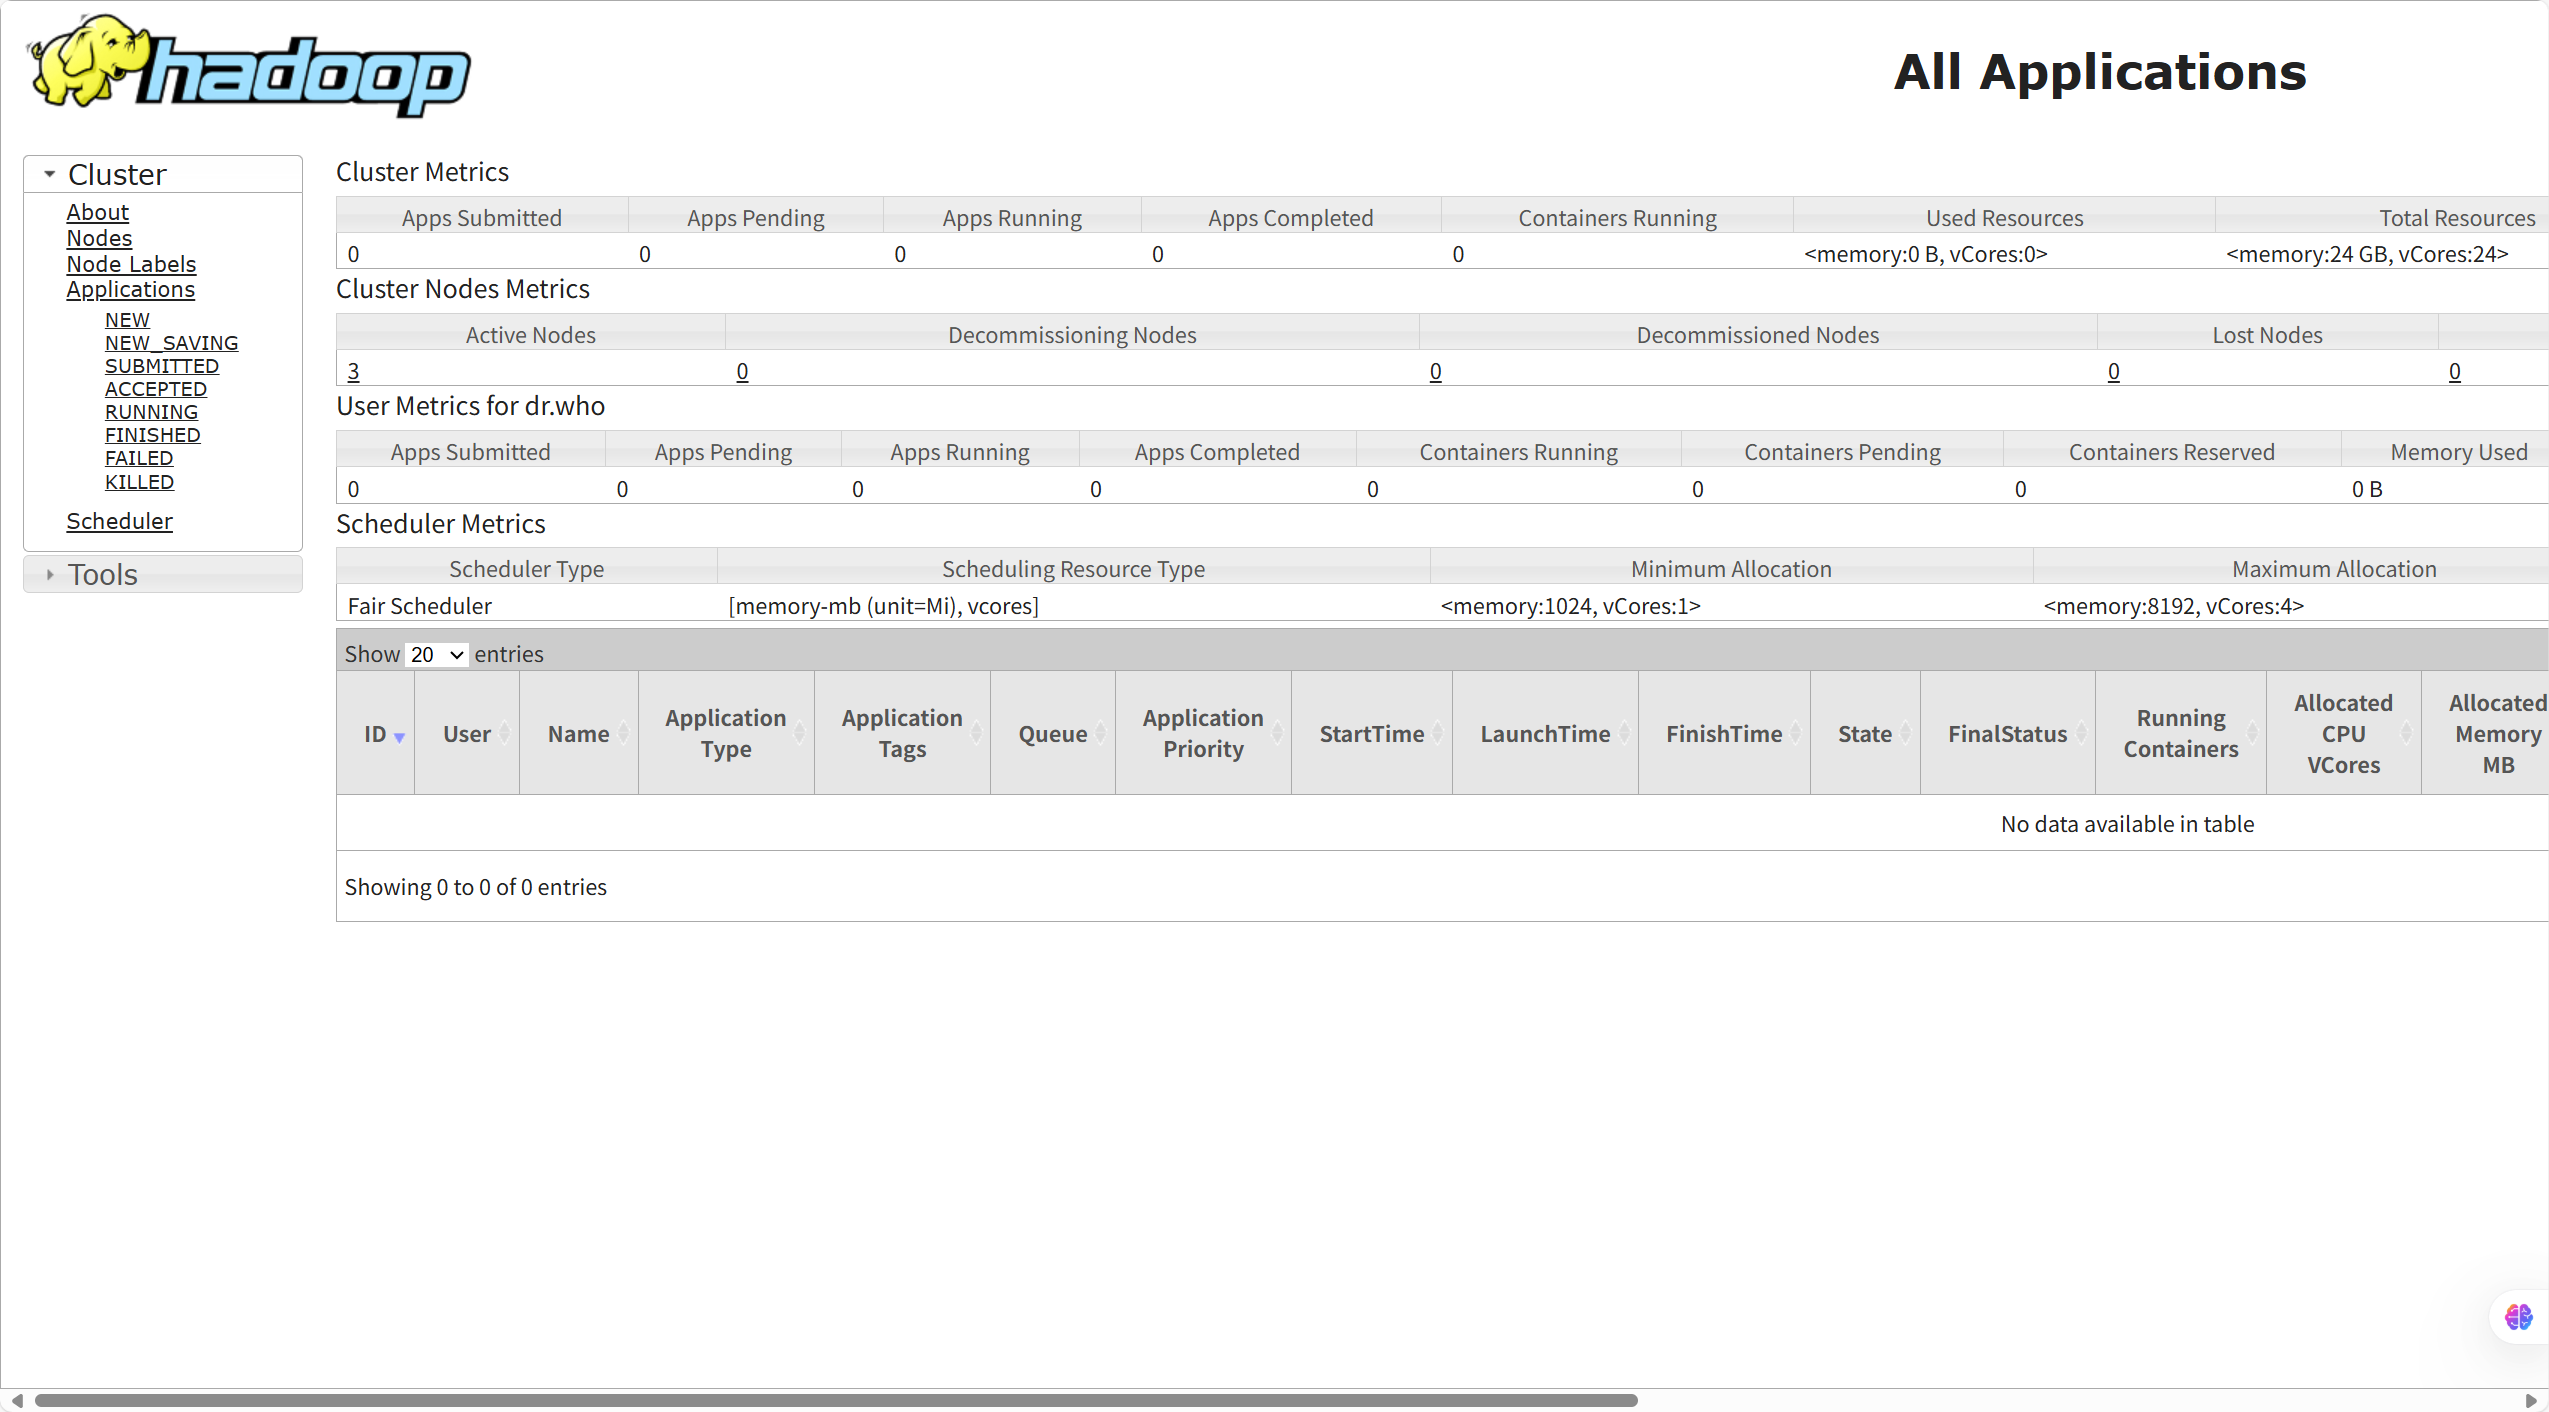Filter applications by RUNNING state
Image resolution: width=2549 pixels, height=1412 pixels.
(151, 412)
